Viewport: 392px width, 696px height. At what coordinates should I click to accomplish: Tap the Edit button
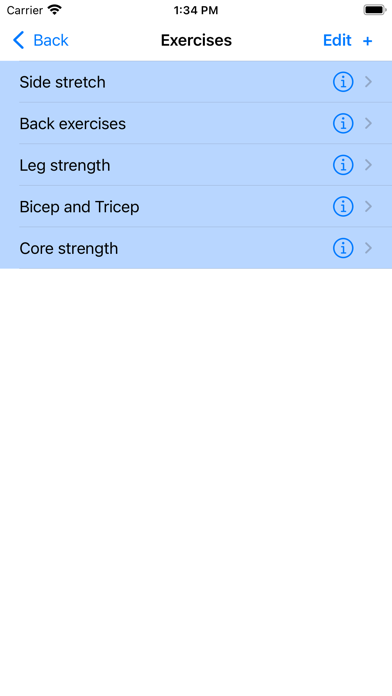(337, 40)
